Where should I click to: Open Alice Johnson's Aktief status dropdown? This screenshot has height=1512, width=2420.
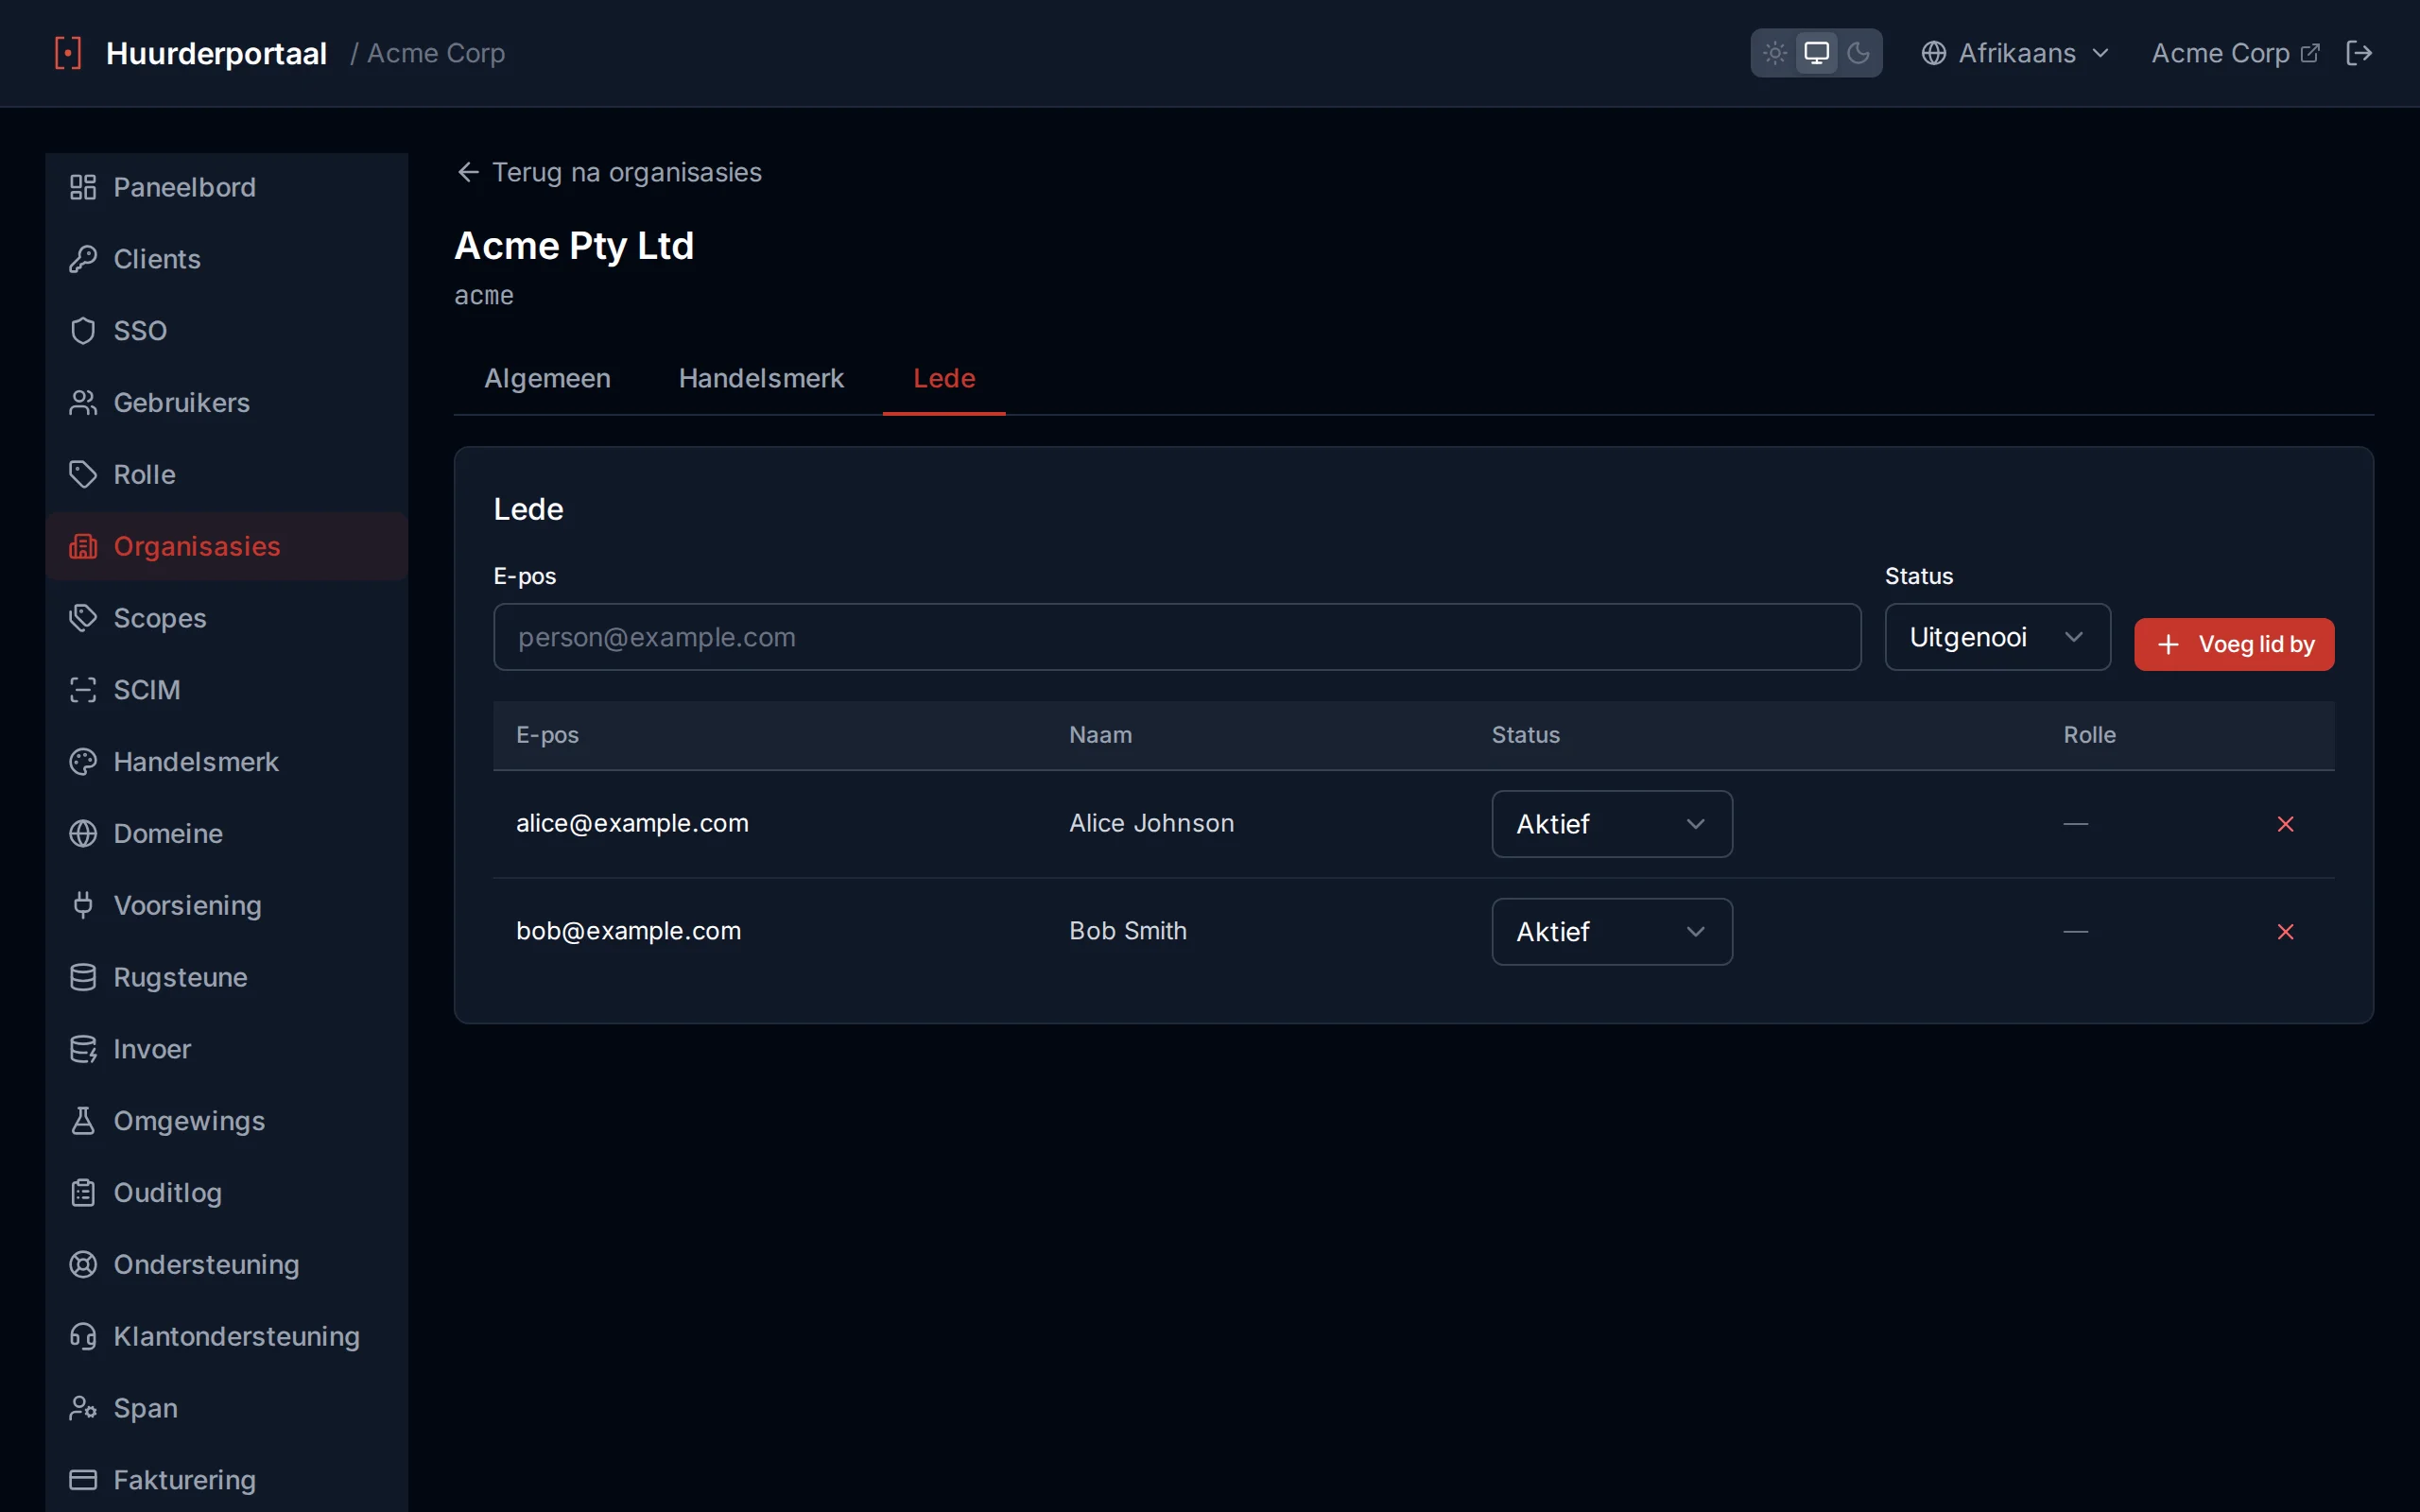pyautogui.click(x=1612, y=824)
